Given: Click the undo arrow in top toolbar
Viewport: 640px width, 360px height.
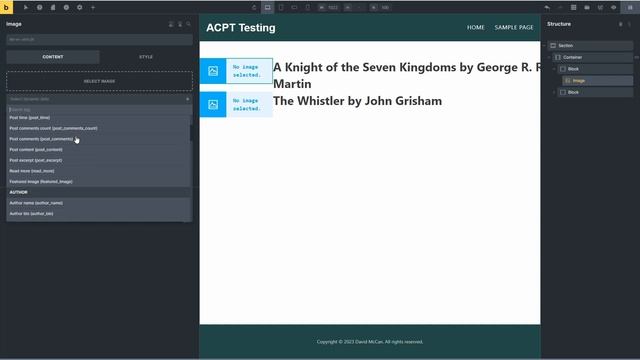Looking at the screenshot, I should coord(547,7).
